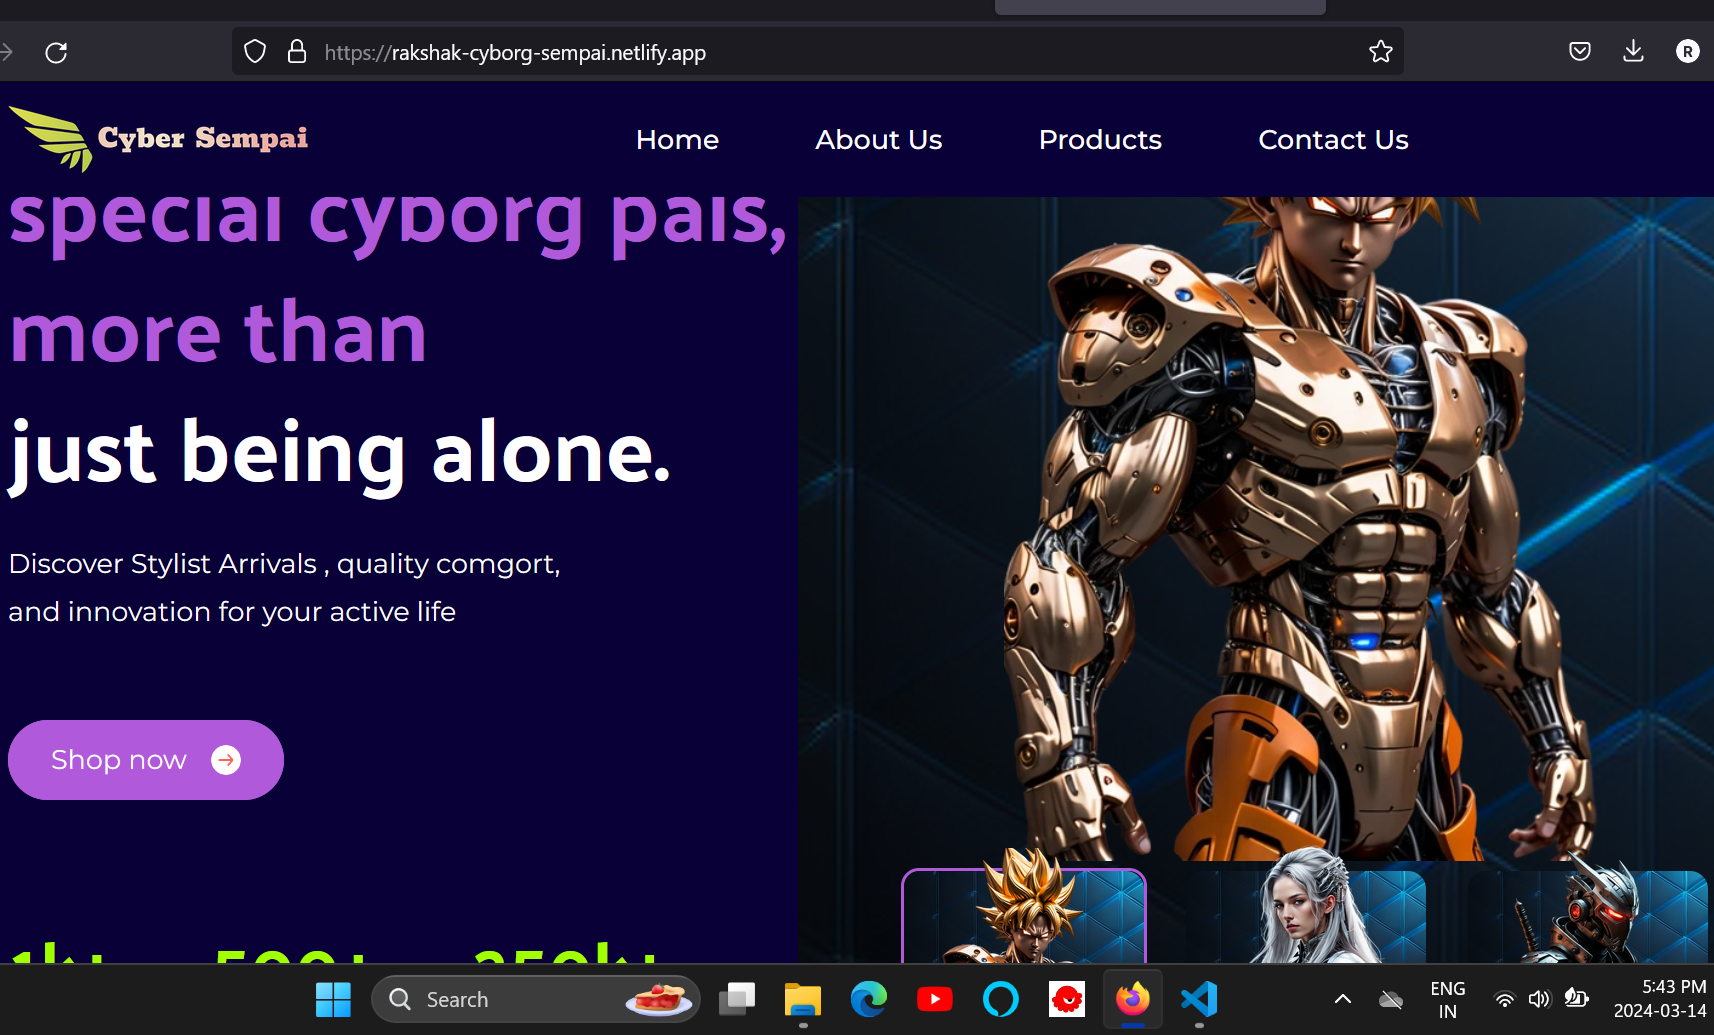The image size is (1714, 1035).
Task: Open the Firefox account profile icon
Action: pyautogui.click(x=1687, y=51)
